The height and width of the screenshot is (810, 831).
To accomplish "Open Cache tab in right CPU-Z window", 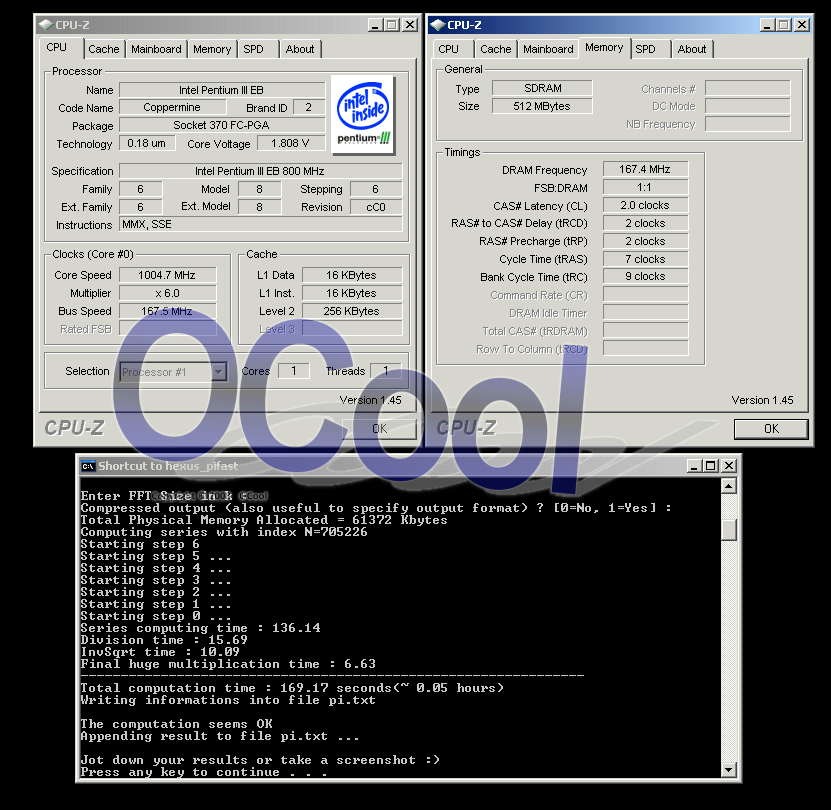I will coord(496,49).
